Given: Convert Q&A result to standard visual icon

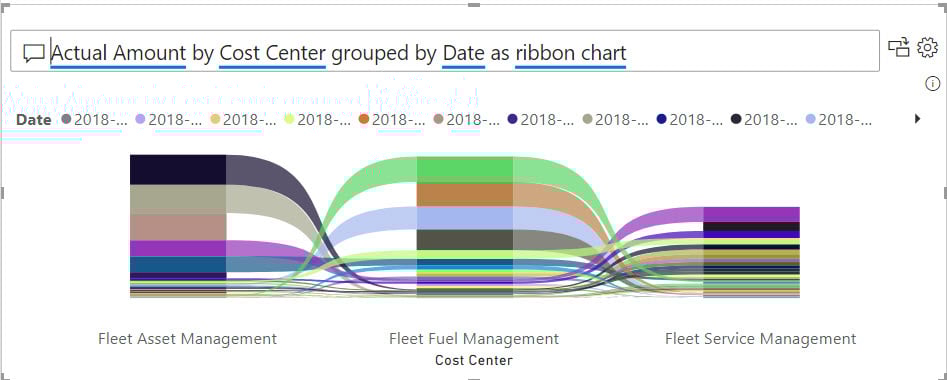Looking at the screenshot, I should (899, 47).
